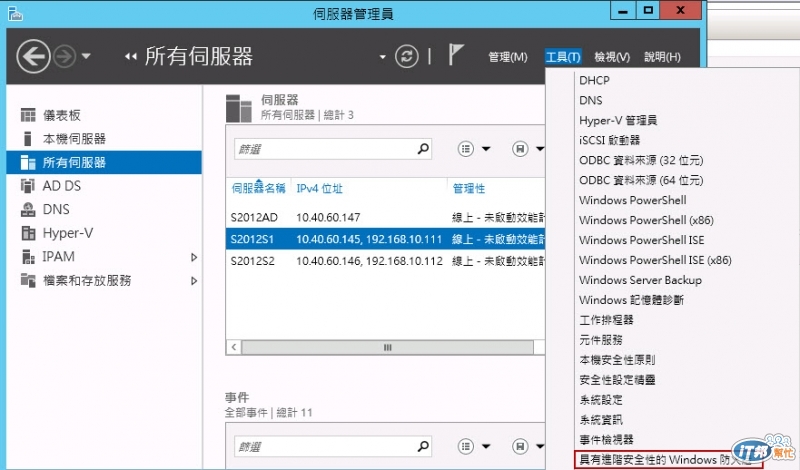Open Windows 記憶體診斷 entry

pyautogui.click(x=631, y=300)
